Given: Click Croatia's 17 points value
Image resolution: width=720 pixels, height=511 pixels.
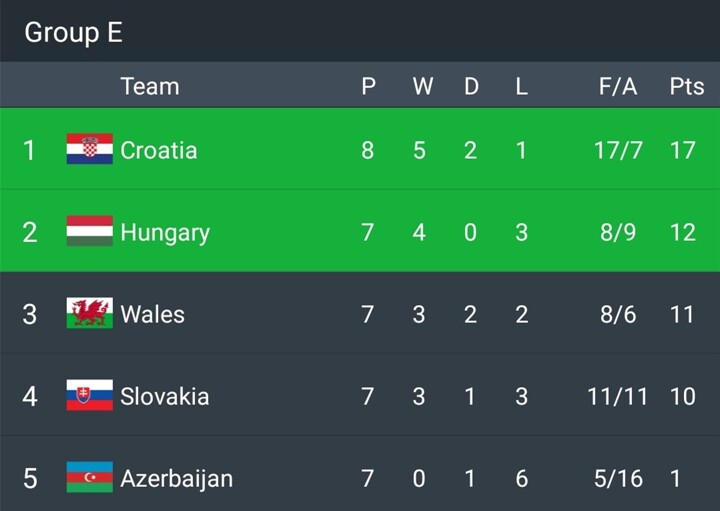Looking at the screenshot, I should pyautogui.click(x=682, y=150).
